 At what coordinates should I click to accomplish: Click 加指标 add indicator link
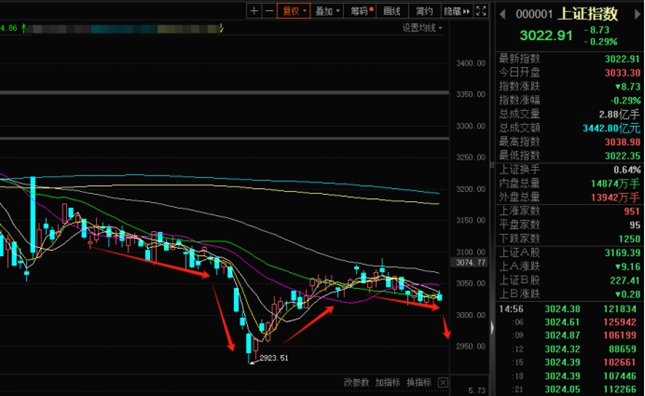point(387,382)
